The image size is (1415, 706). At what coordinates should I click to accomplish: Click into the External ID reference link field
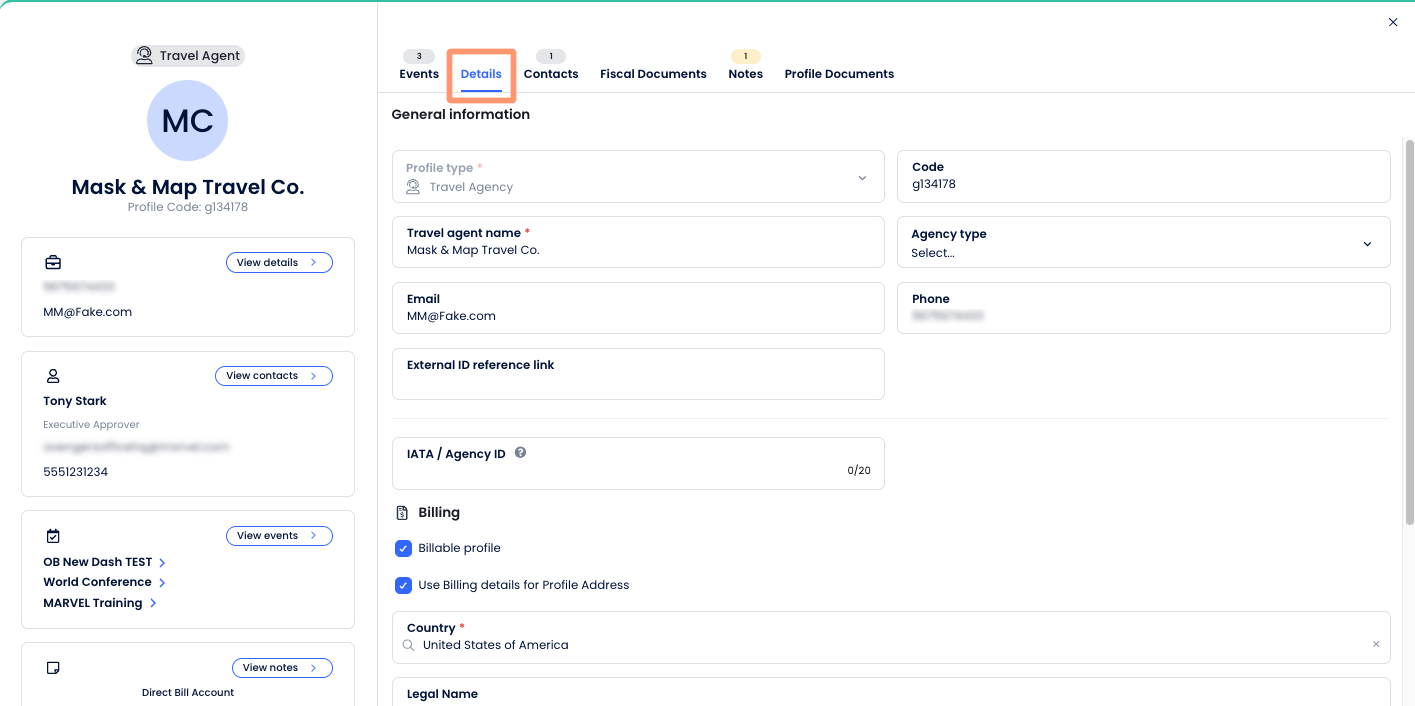(638, 382)
